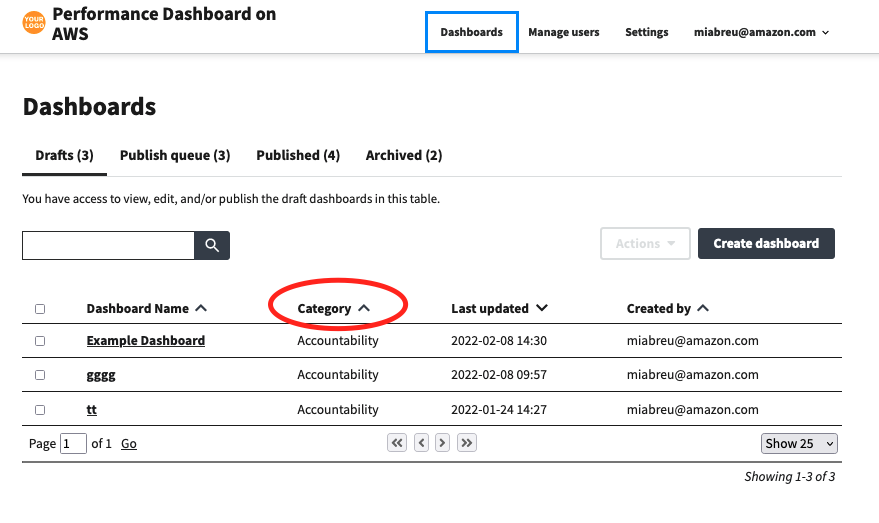Sort by Category column arrow
Viewport: 879px width, 523px height.
tap(364, 308)
